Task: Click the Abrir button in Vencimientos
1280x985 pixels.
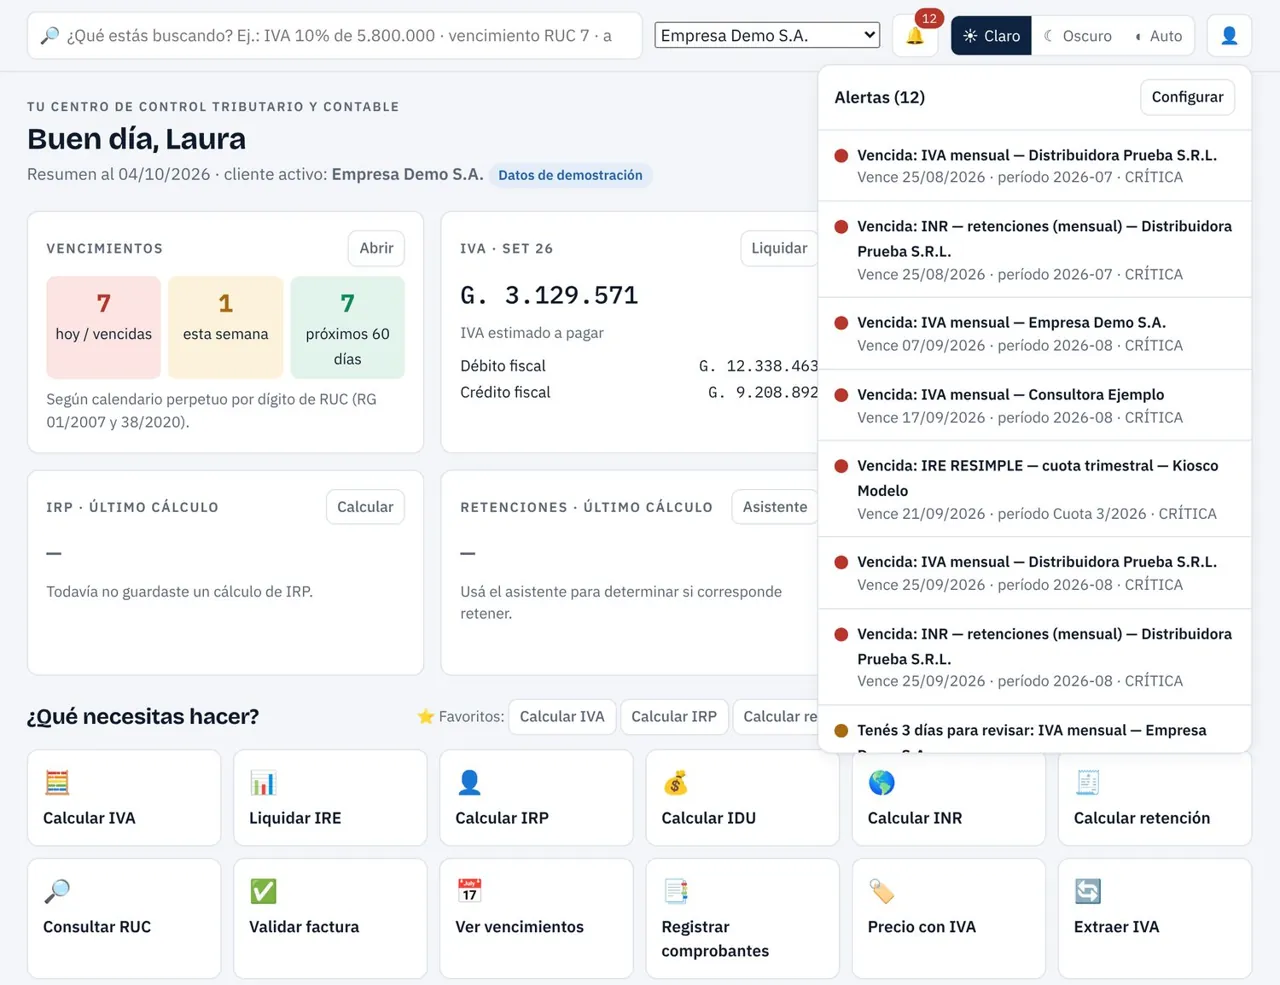Action: click(376, 248)
